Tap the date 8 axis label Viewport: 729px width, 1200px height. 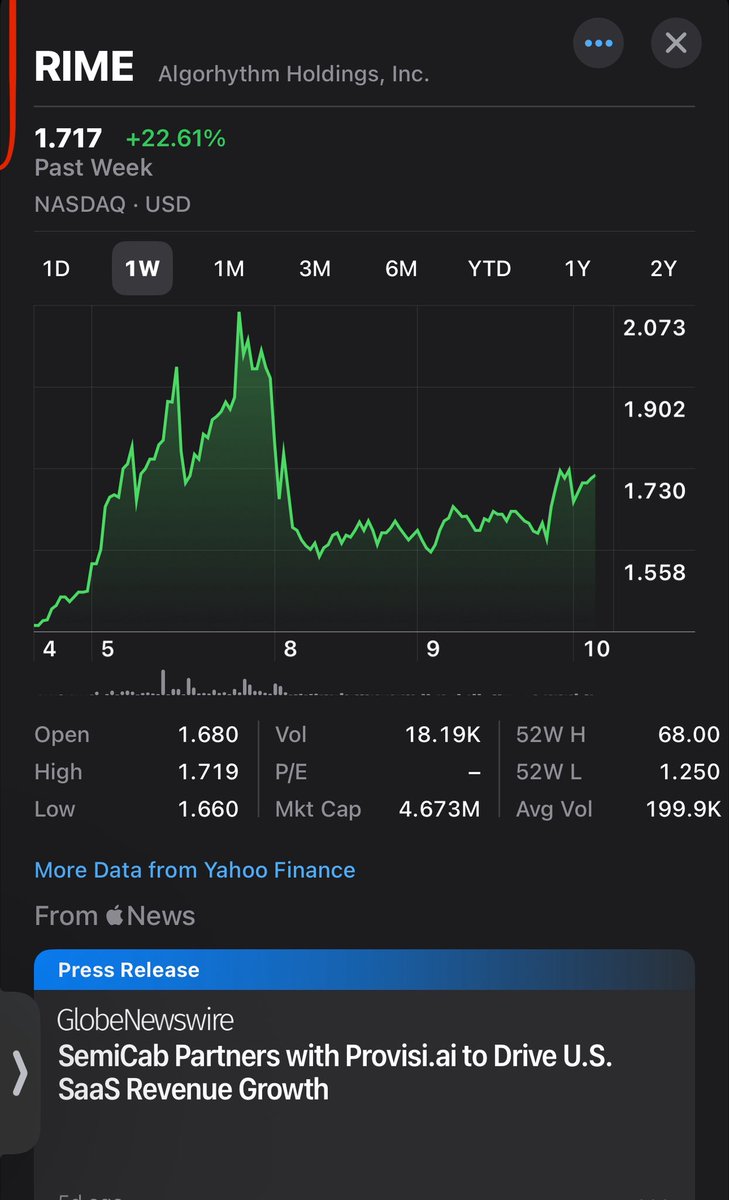290,649
